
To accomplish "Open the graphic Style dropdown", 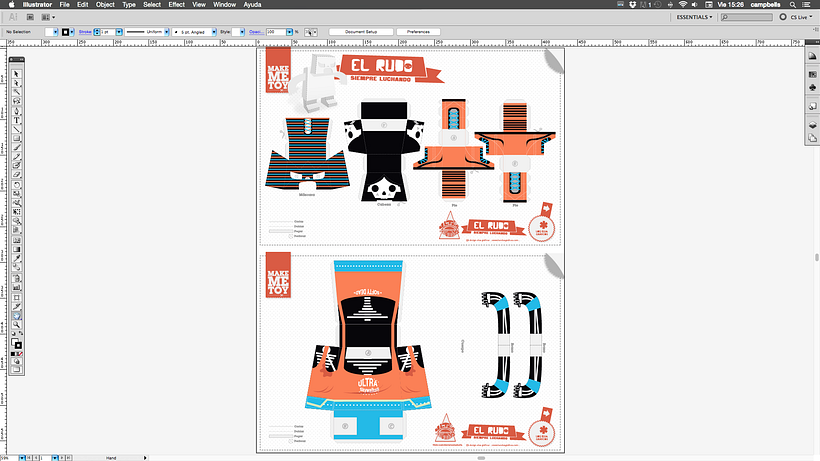I will (242, 32).
